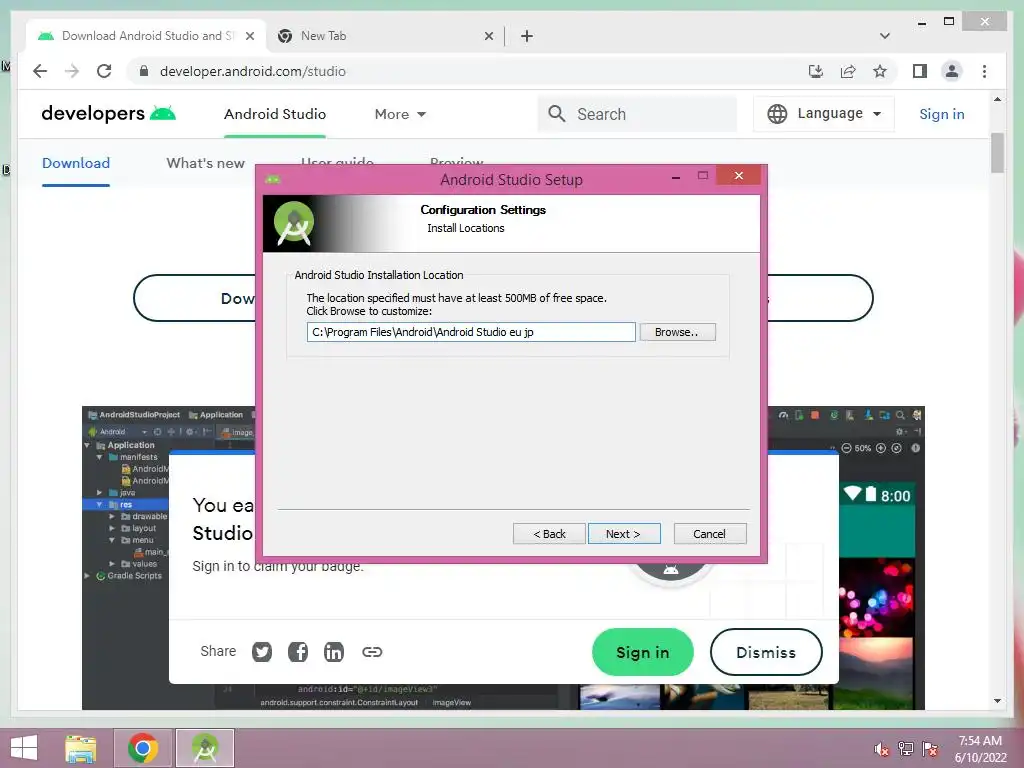Expand the Gradle Scripts node in the page image
1024x768 pixels.
pos(88,576)
